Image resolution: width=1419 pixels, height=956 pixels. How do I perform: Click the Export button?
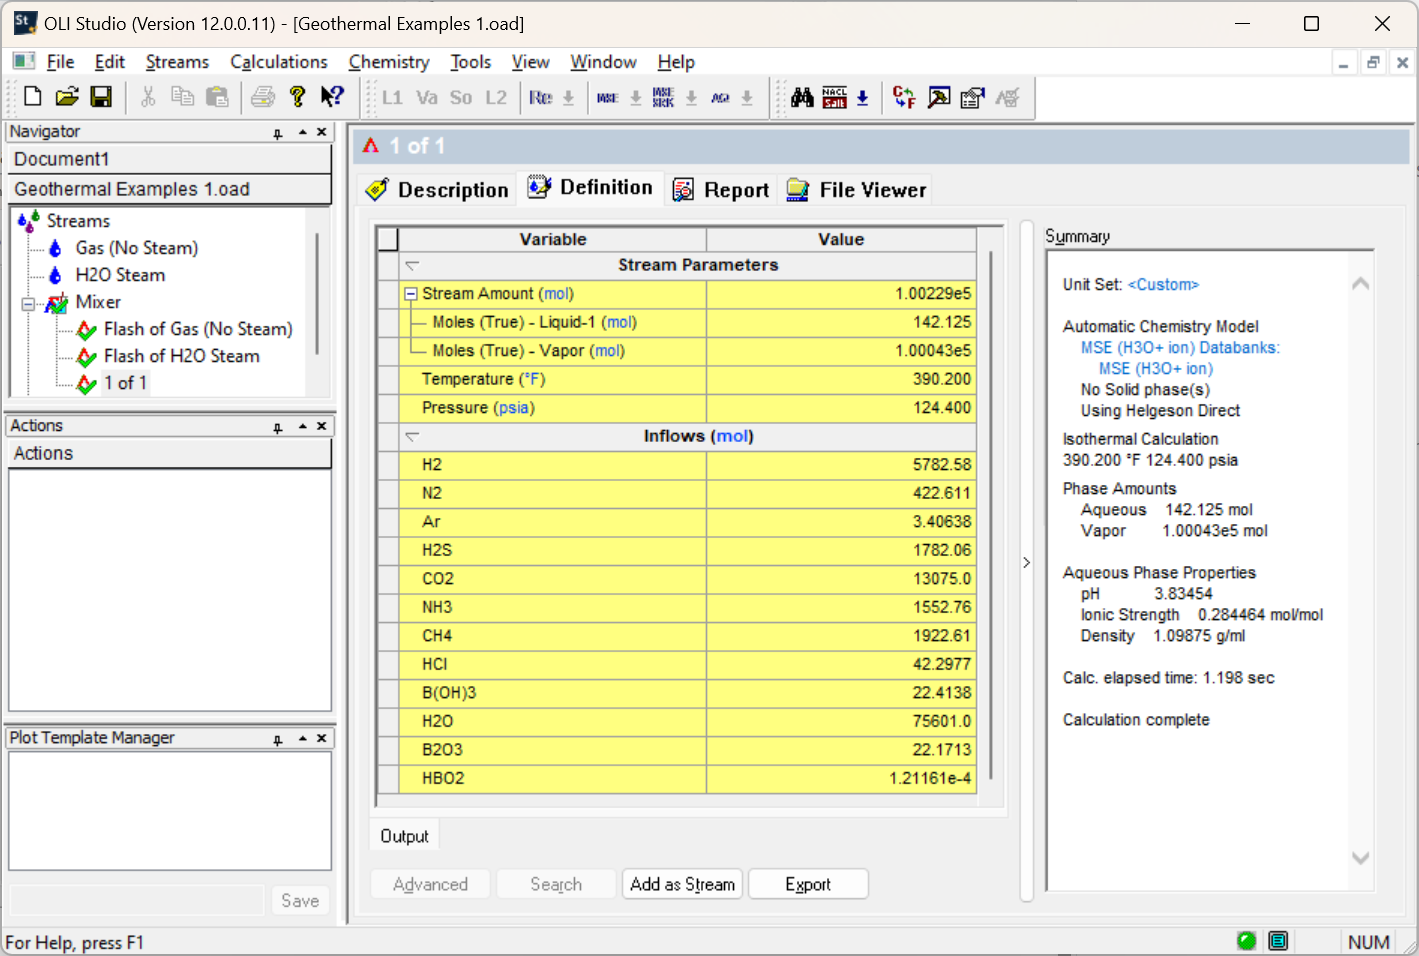tap(808, 884)
